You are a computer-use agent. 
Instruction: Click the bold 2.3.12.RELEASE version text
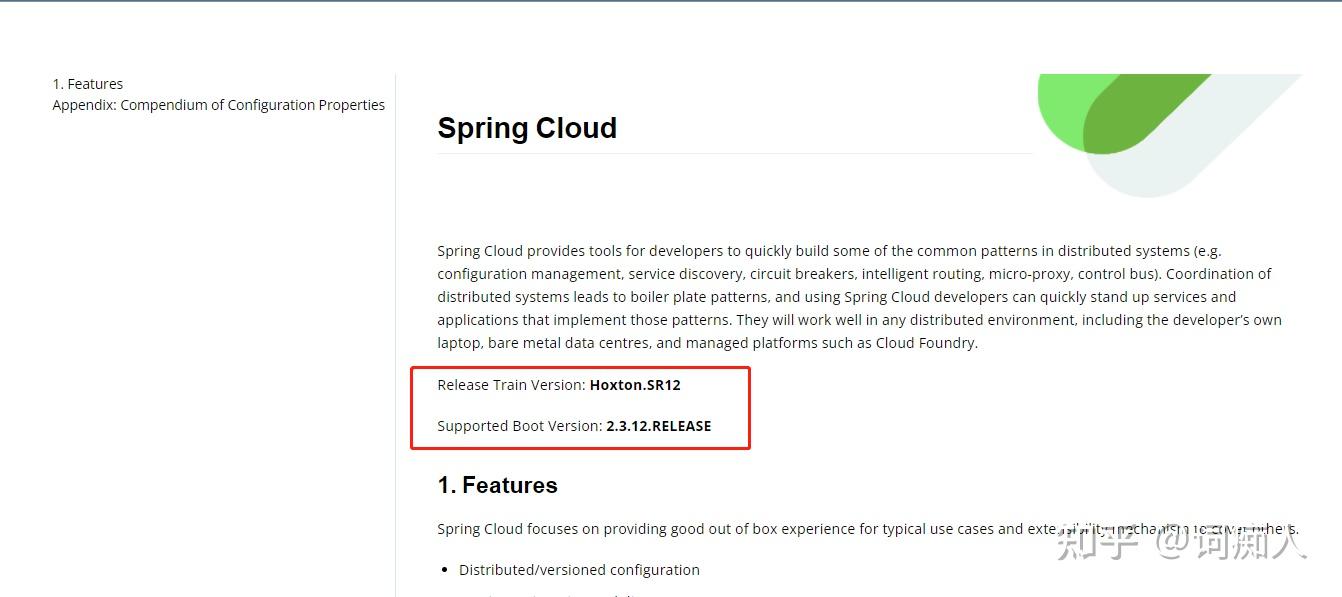[659, 426]
